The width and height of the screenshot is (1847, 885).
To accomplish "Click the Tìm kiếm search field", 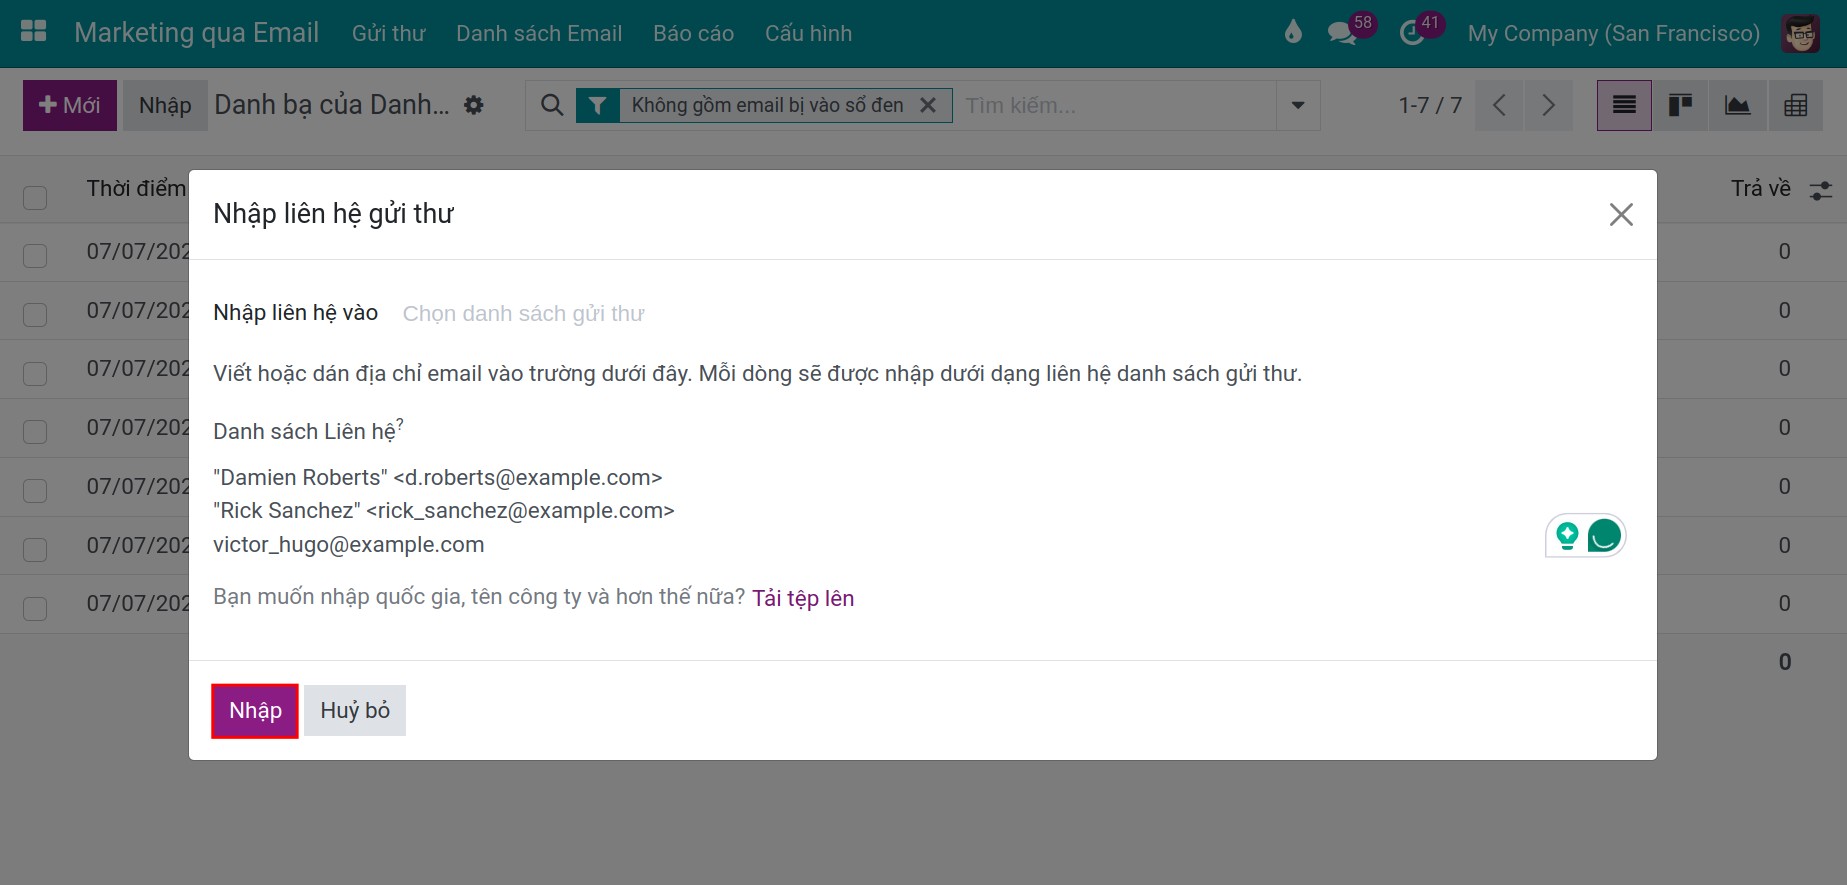I will tap(1115, 105).
